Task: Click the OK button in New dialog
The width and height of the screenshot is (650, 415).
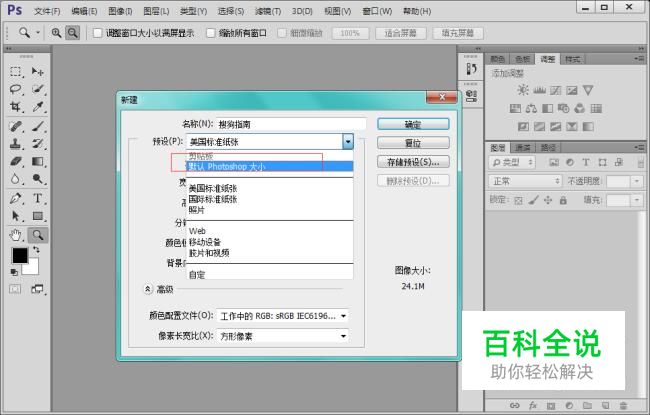Action: [x=413, y=124]
